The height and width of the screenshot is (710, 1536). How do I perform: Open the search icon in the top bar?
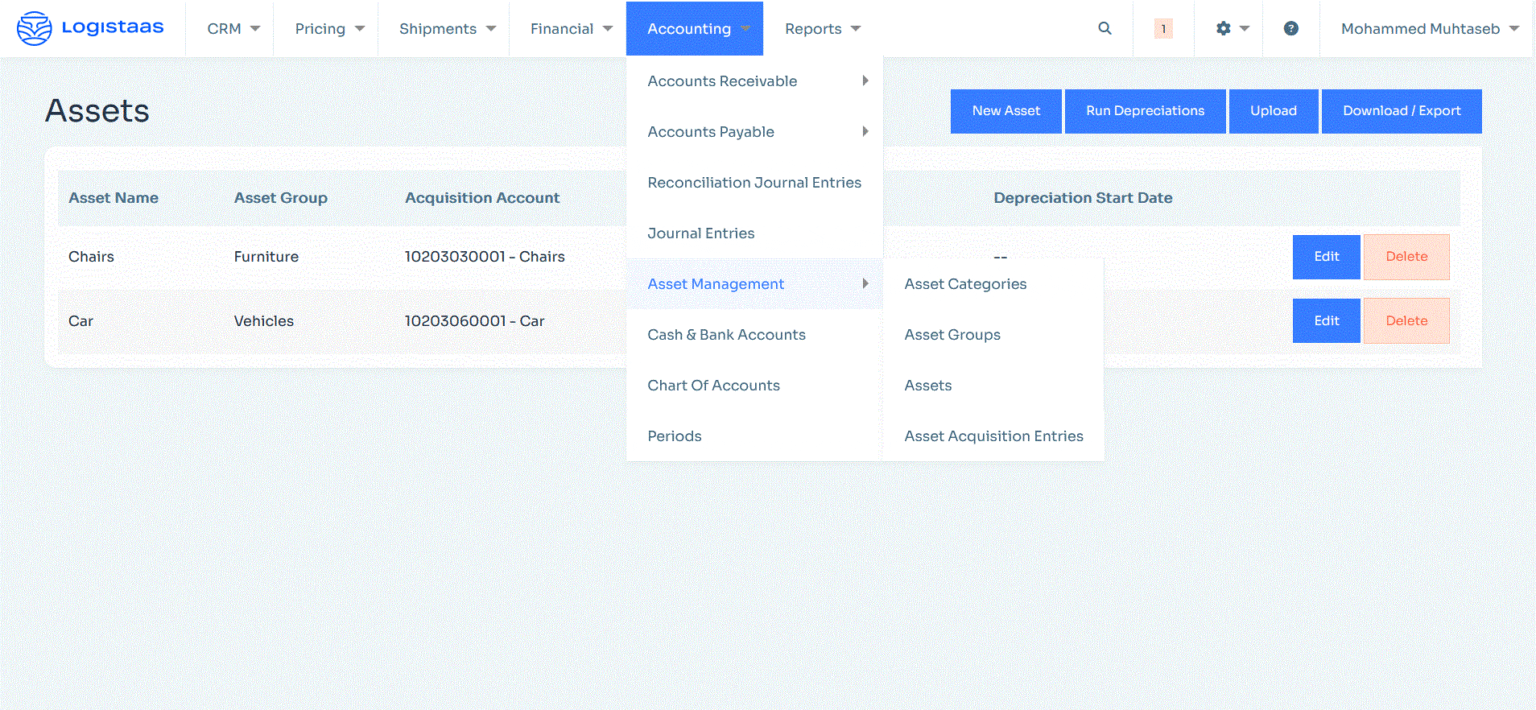1104,28
